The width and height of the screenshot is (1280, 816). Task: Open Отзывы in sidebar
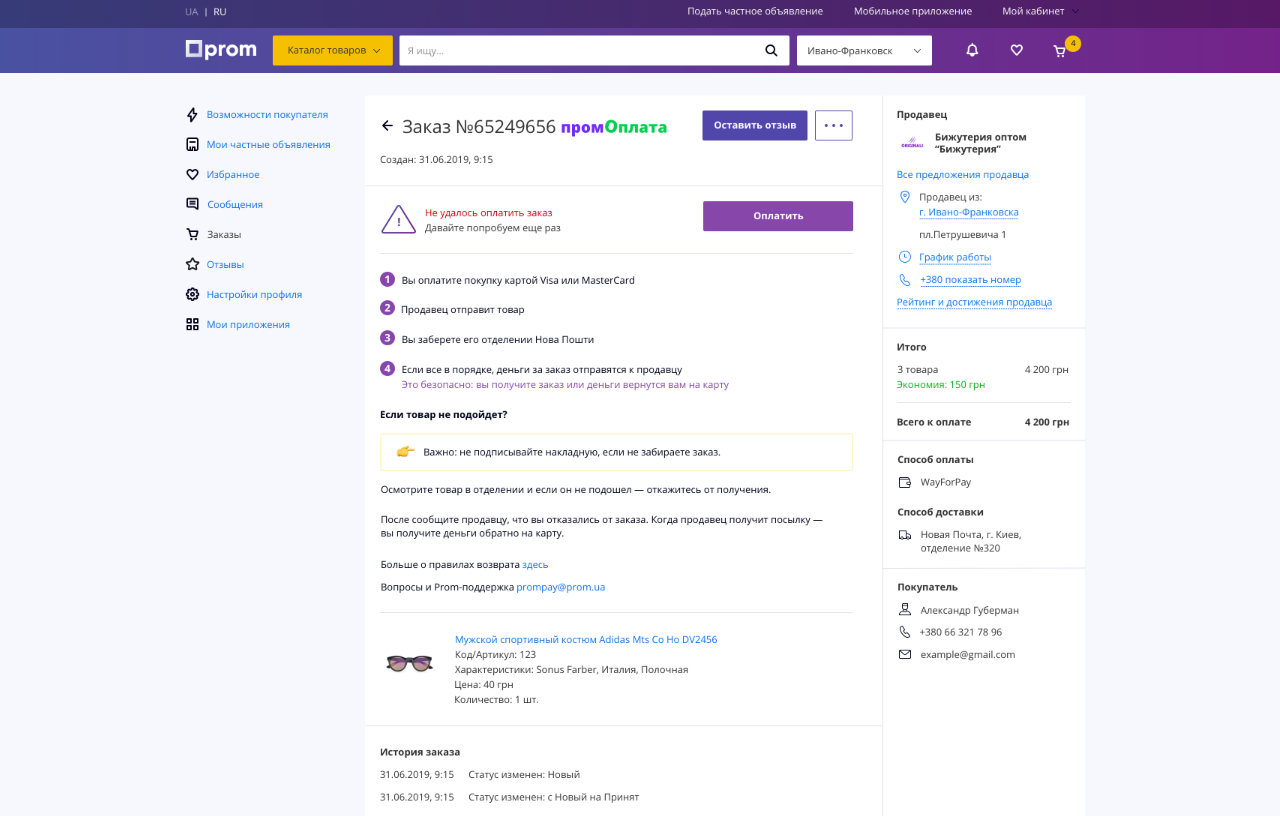pos(225,264)
